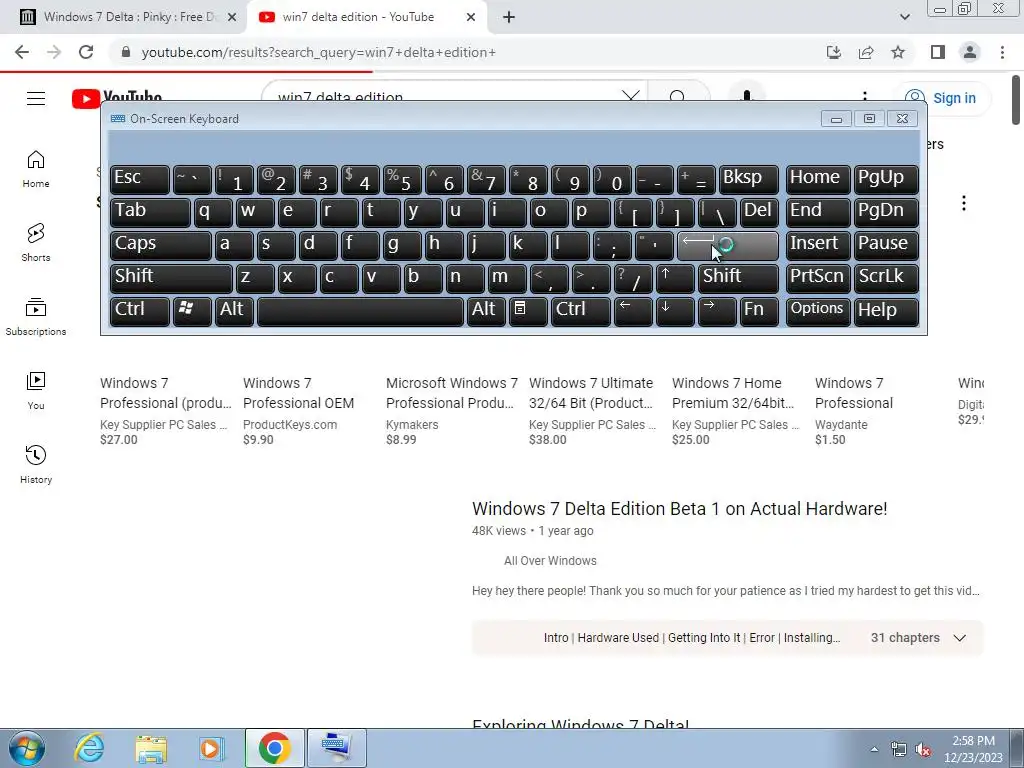This screenshot has height=768, width=1024.
Task: Toggle the left Ctrl key
Action: click(140, 311)
